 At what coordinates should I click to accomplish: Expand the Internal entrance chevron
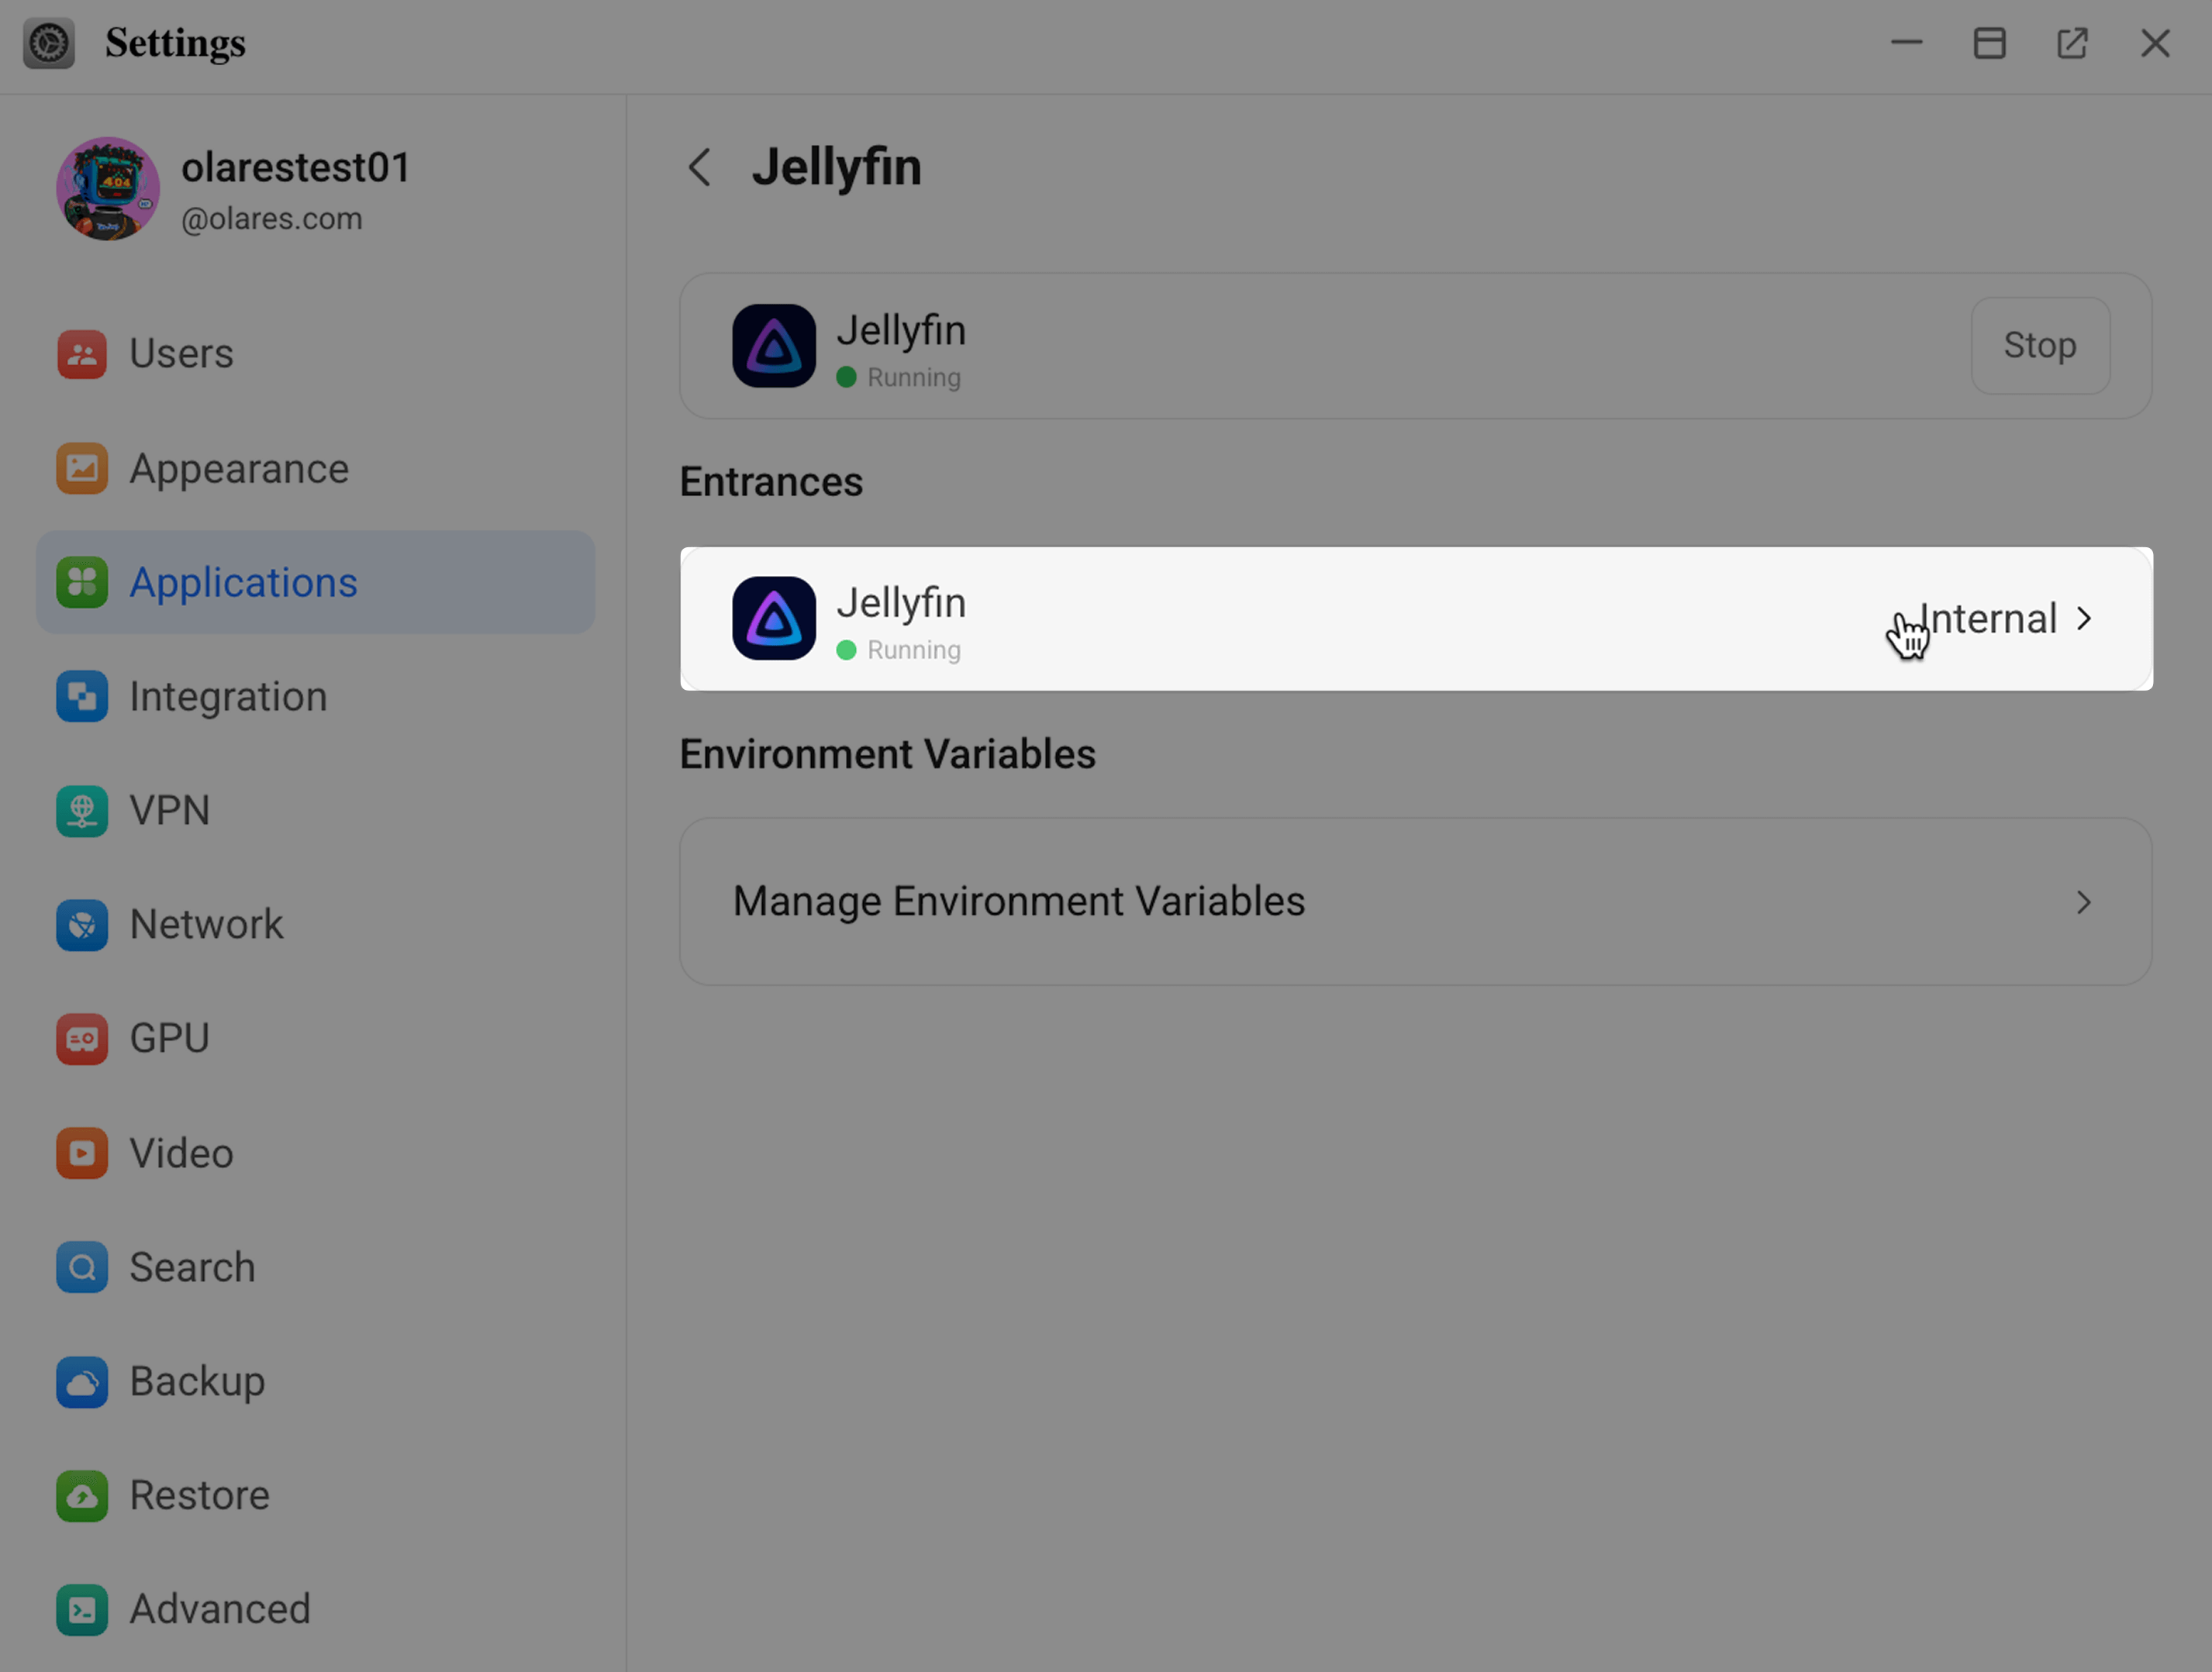coord(2084,619)
